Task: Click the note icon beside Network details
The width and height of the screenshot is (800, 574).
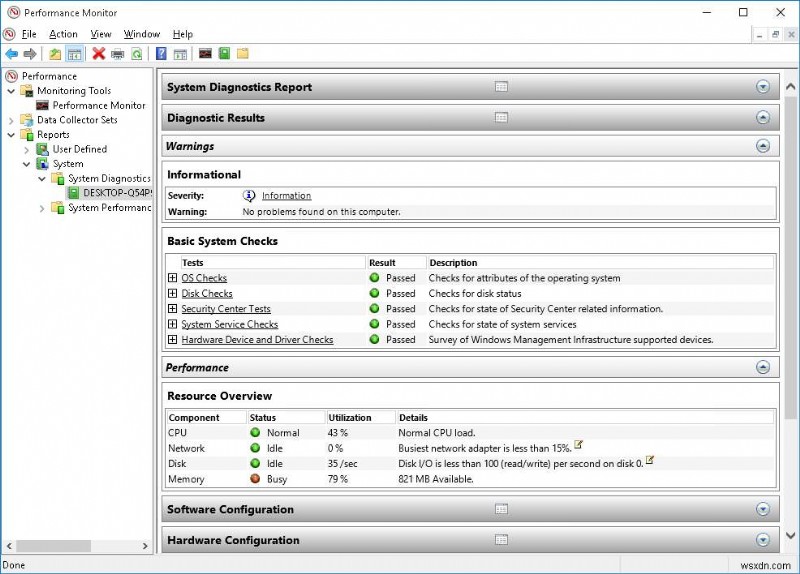Action: (579, 445)
